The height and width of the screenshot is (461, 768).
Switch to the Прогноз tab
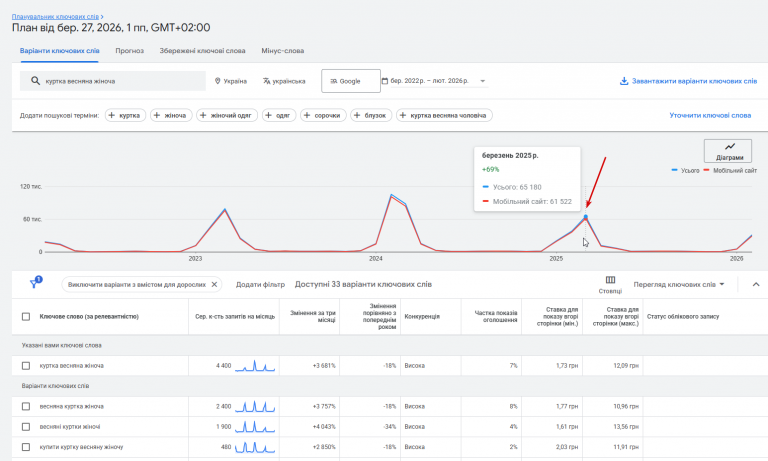129,50
